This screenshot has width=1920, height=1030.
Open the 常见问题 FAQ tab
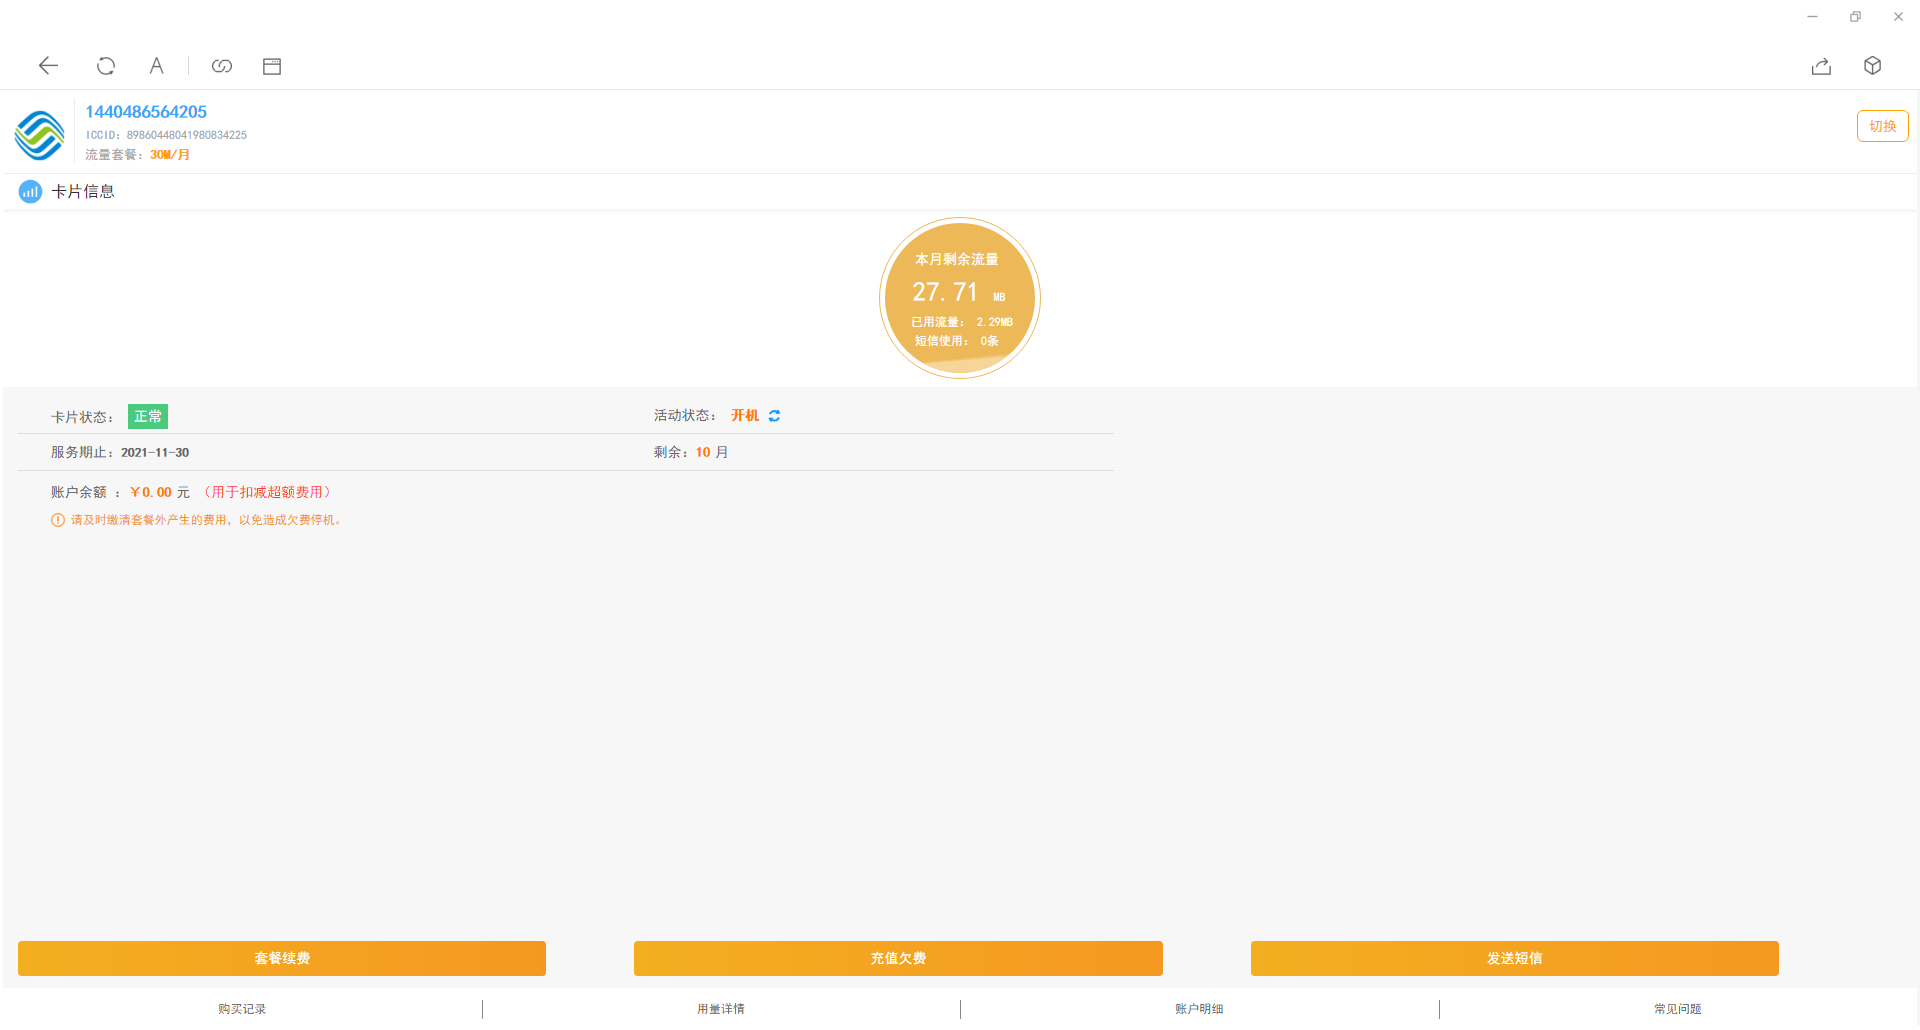coord(1678,1009)
